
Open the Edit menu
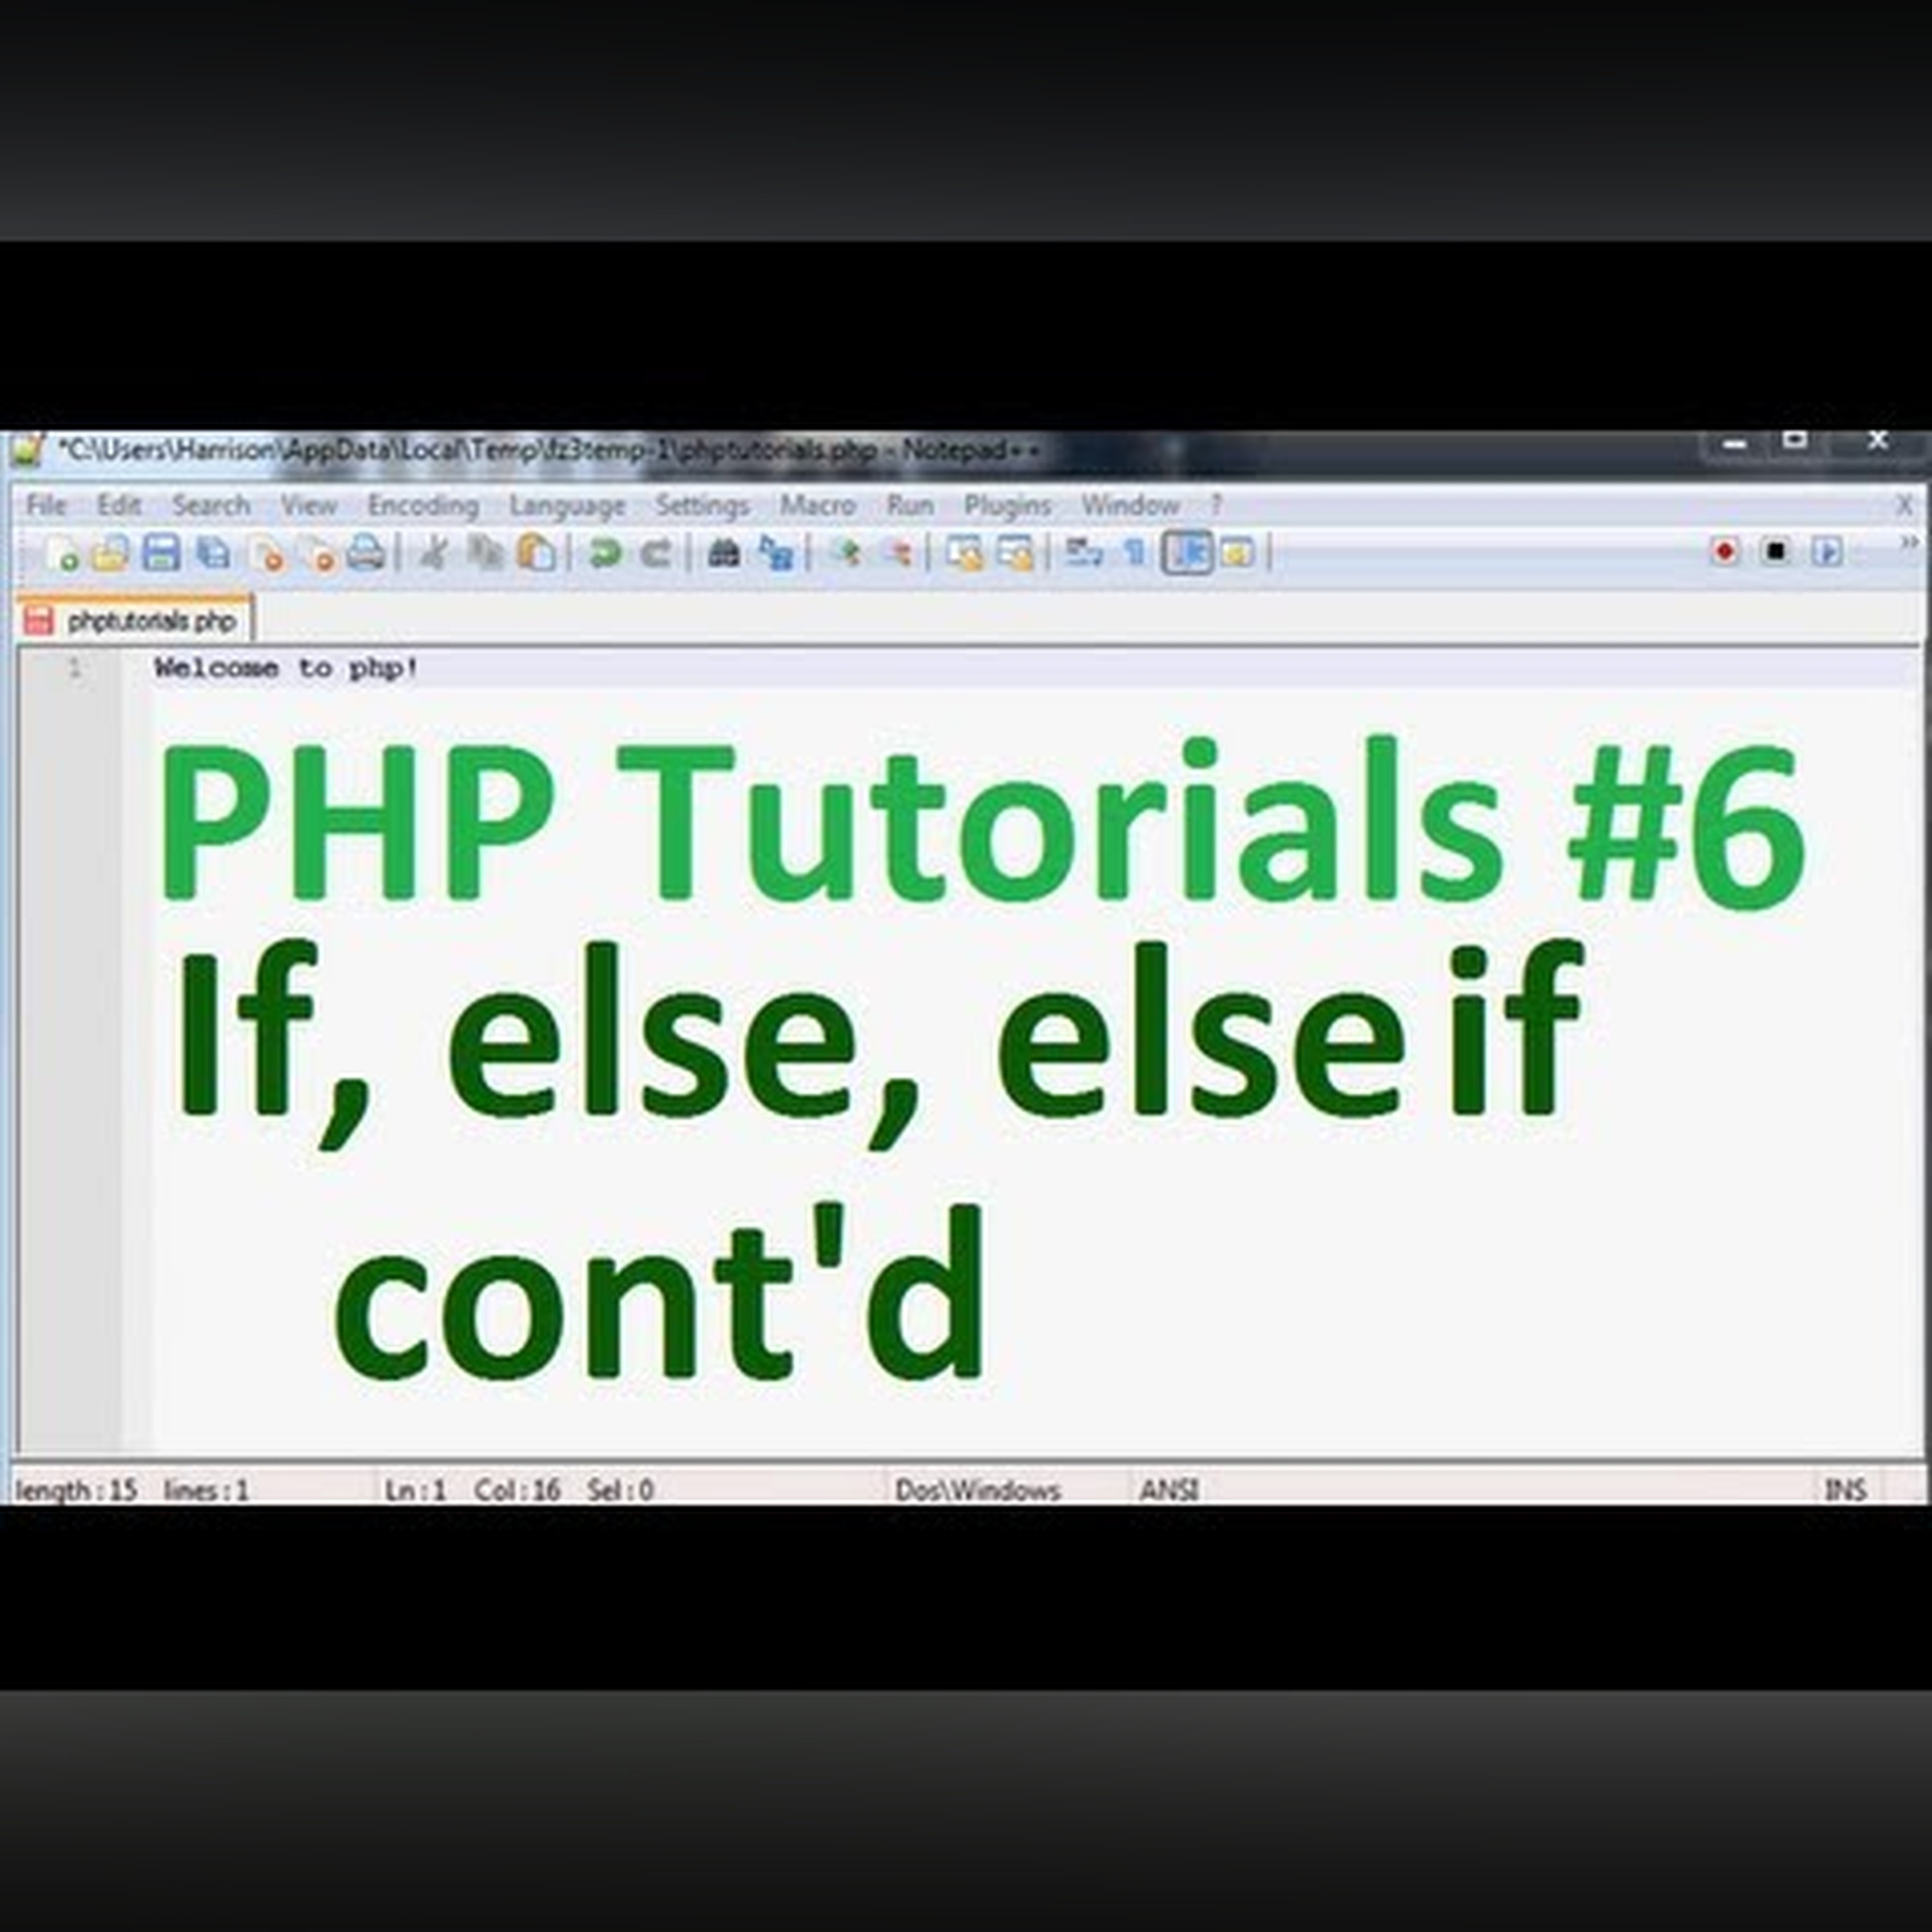(x=119, y=505)
